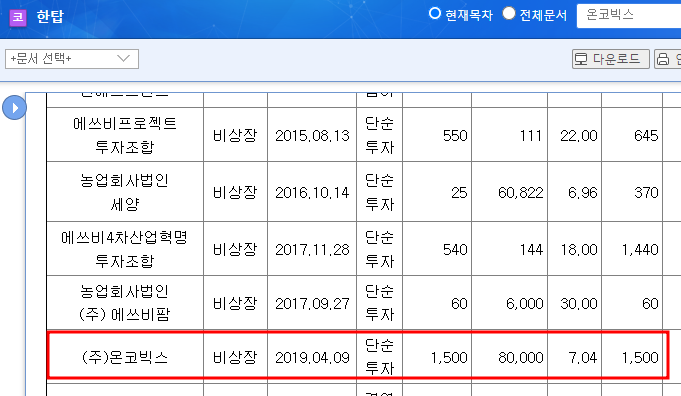
Task: Click 비상장 in the 에쓰비프로젝트 row
Action: point(235,135)
